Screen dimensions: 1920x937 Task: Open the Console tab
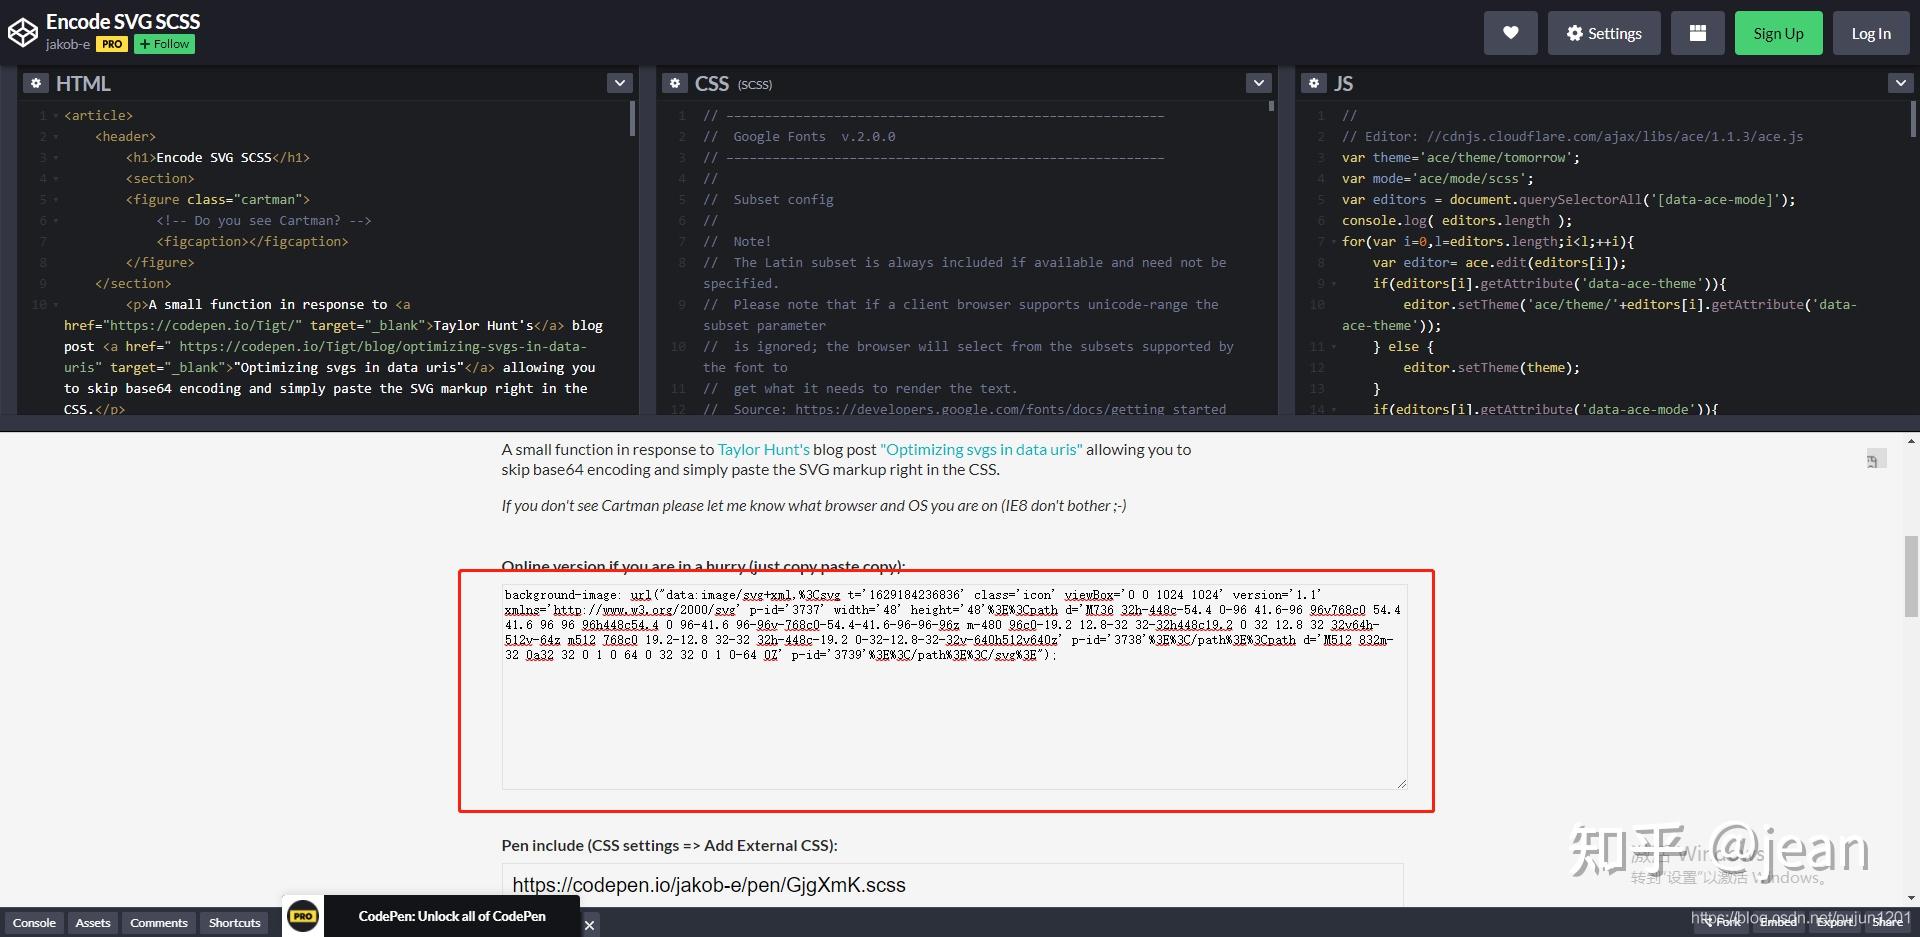coord(34,922)
